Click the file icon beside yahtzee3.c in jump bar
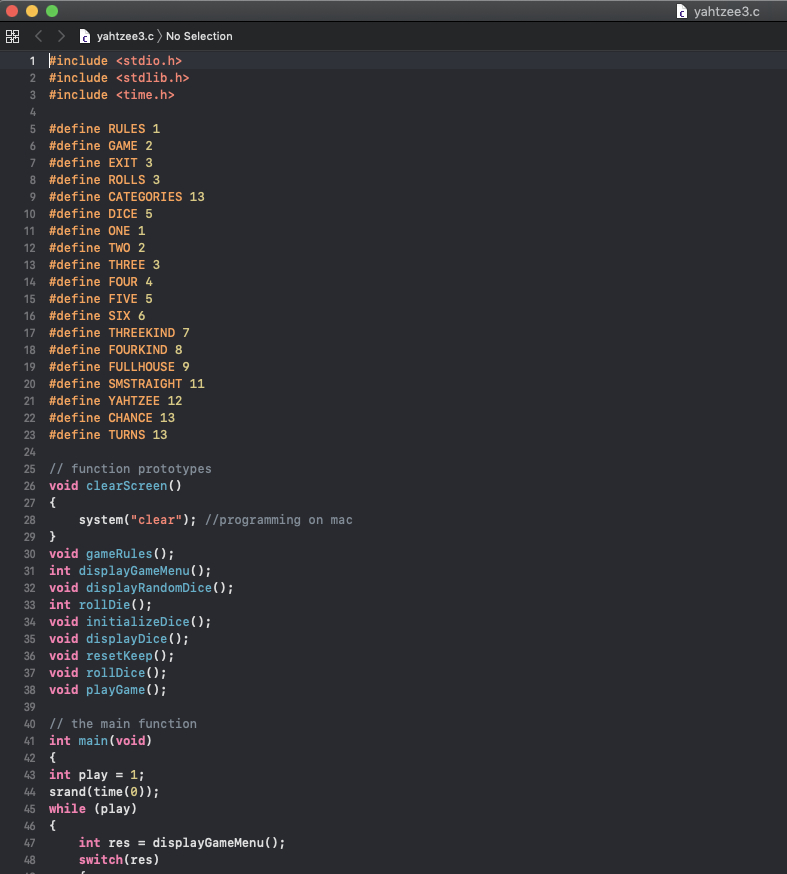This screenshot has height=874, width=787. [x=86, y=36]
